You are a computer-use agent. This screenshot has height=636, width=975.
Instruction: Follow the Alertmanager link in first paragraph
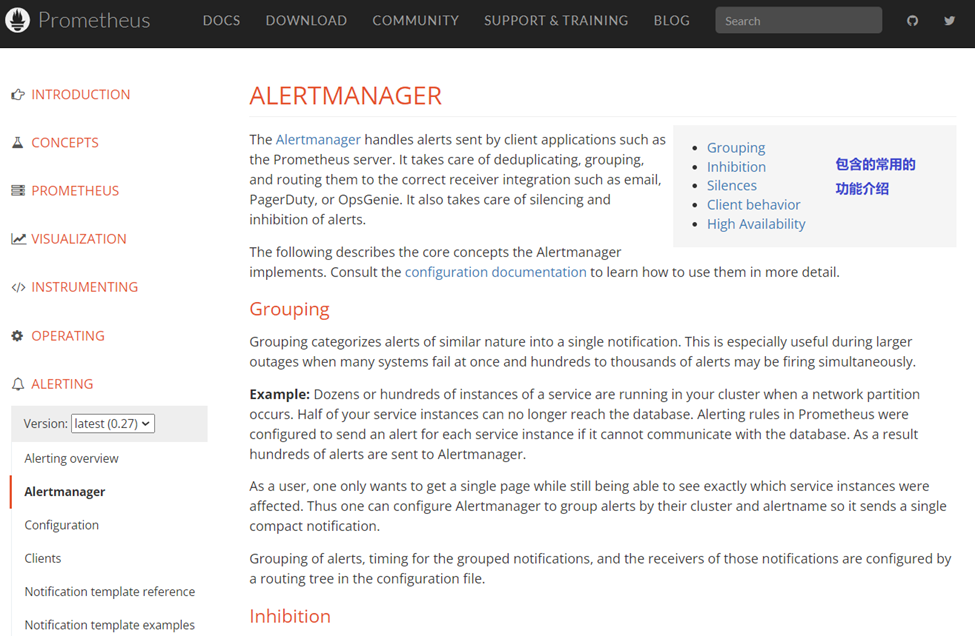click(318, 139)
